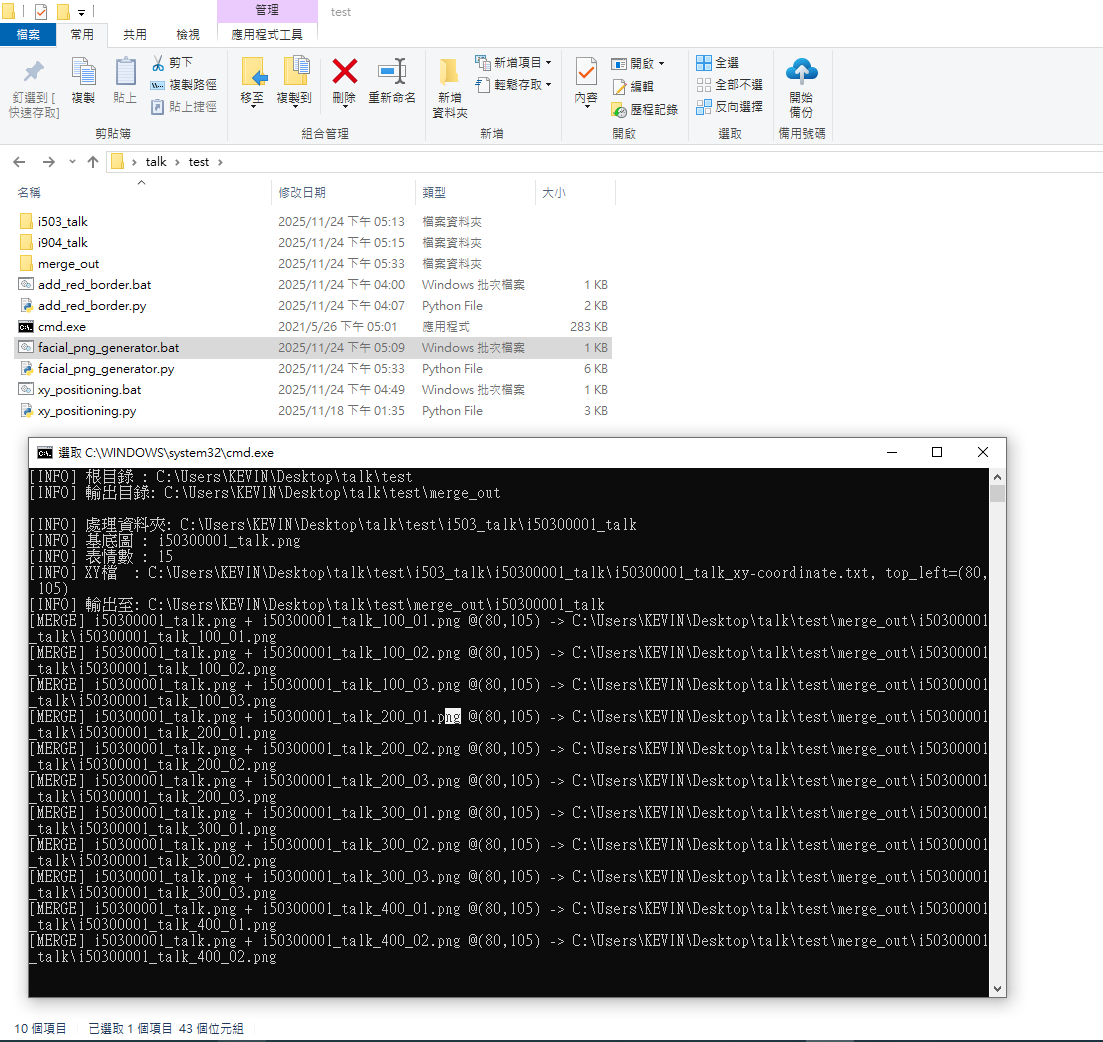Image resolution: width=1103 pixels, height=1042 pixels.
Task: Click the Delete (刪除) red X icon
Action: coord(344,72)
